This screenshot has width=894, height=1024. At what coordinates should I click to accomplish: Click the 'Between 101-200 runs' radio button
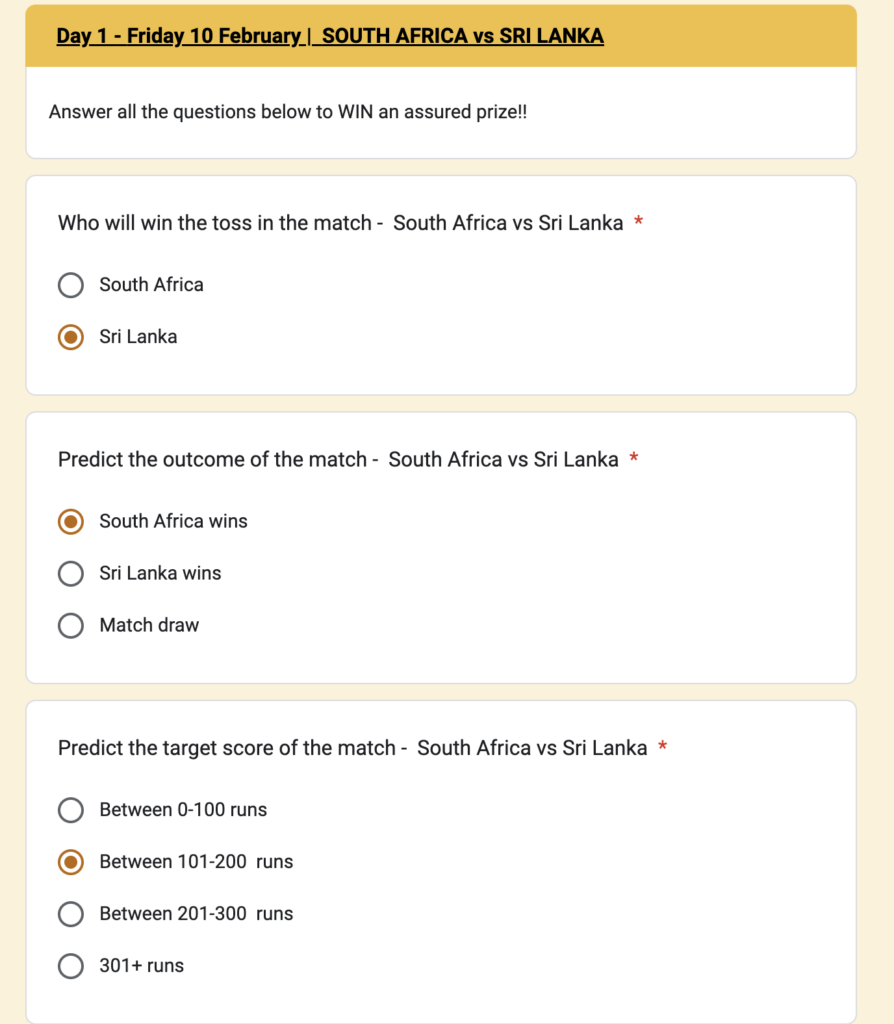point(71,862)
